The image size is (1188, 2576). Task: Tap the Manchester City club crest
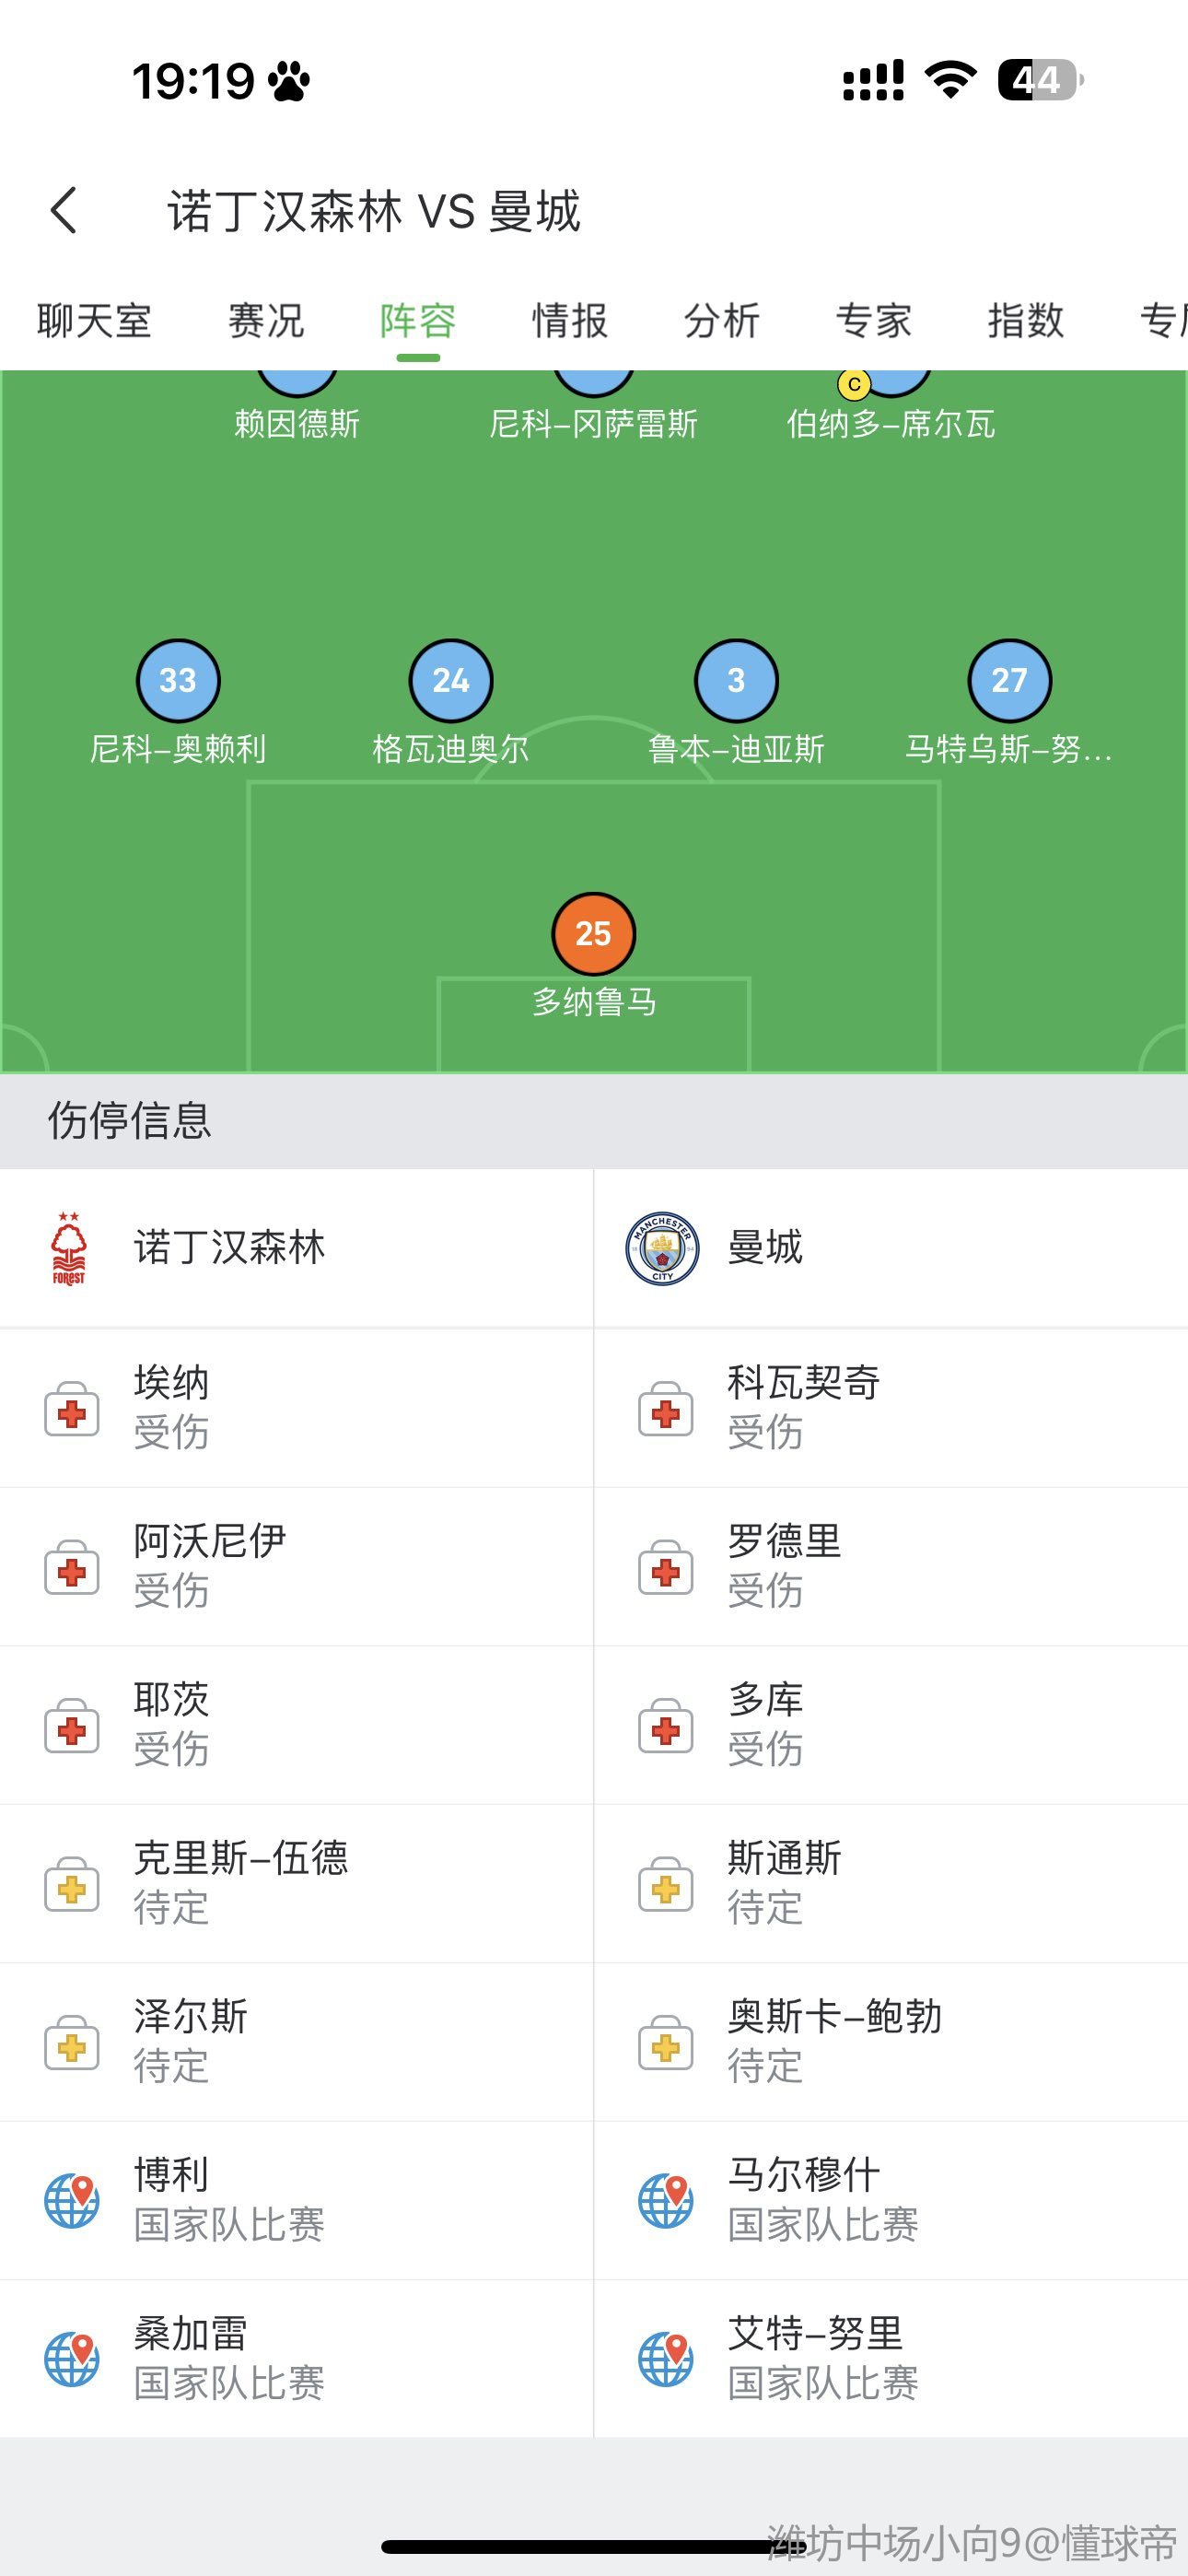click(662, 1248)
